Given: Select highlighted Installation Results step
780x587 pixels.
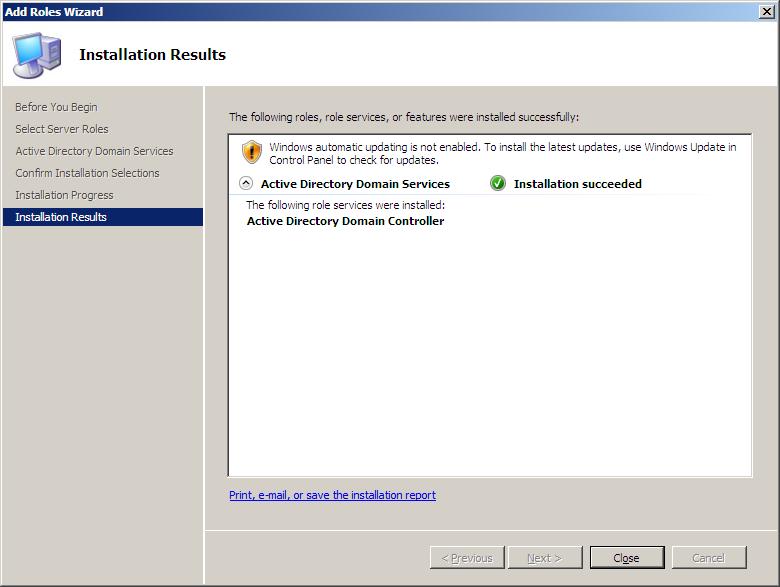Looking at the screenshot, I should [x=103, y=217].
